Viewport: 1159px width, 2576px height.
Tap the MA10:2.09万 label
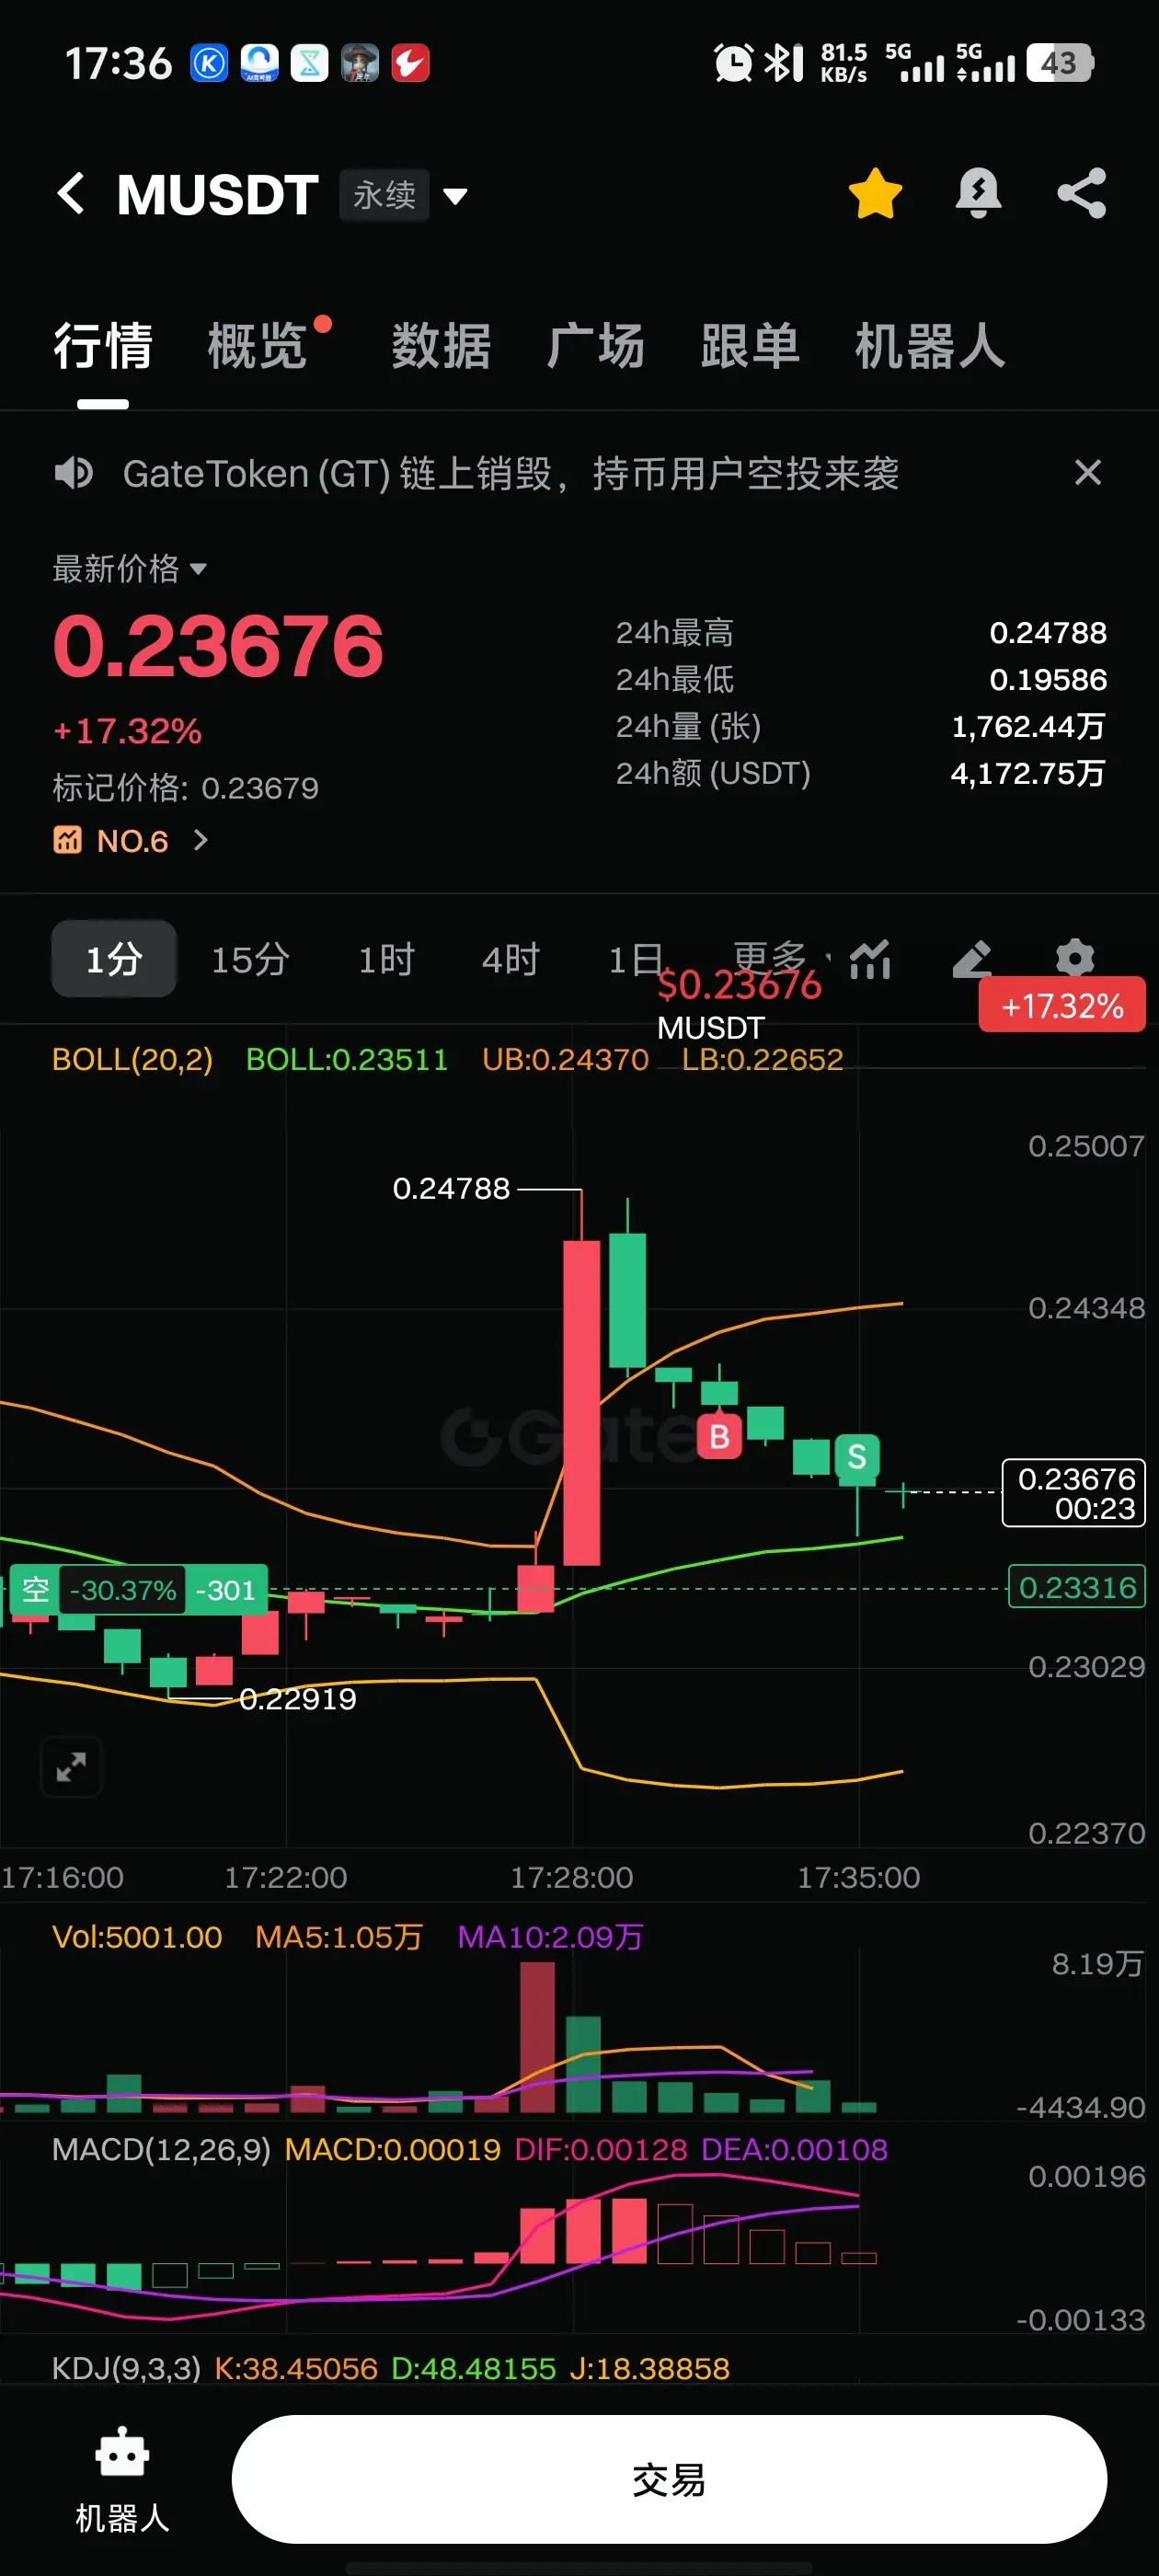click(550, 1937)
